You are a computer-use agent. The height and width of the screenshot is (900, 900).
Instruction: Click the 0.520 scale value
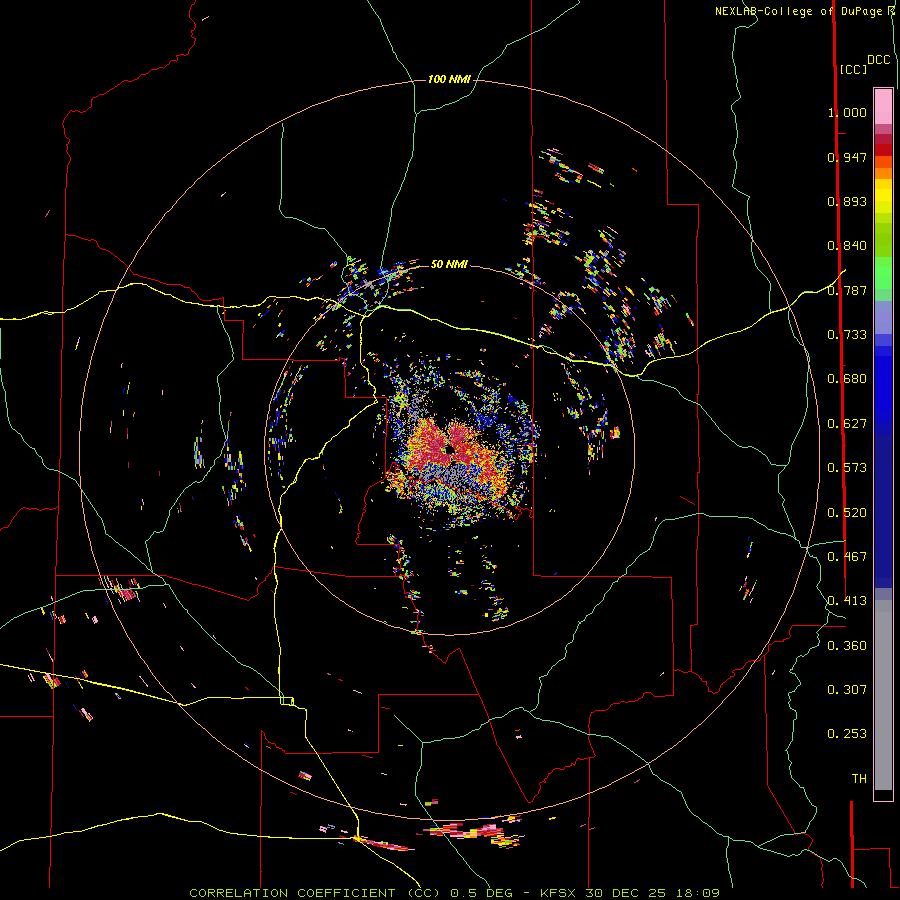[847, 513]
